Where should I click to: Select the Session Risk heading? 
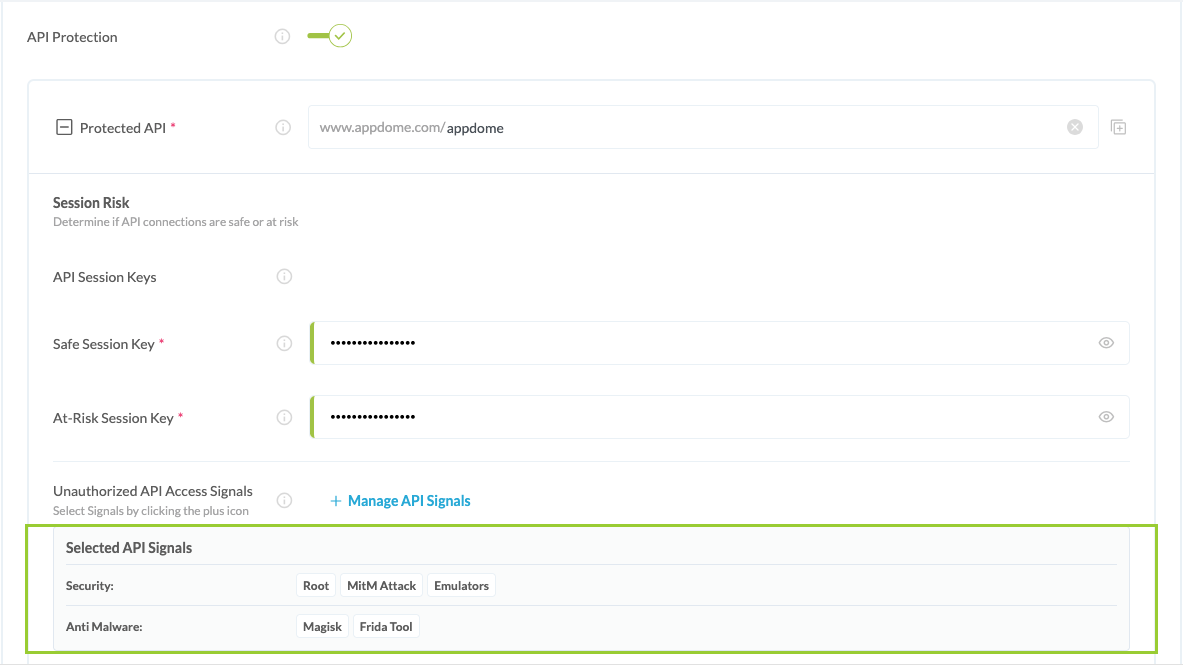tap(91, 202)
